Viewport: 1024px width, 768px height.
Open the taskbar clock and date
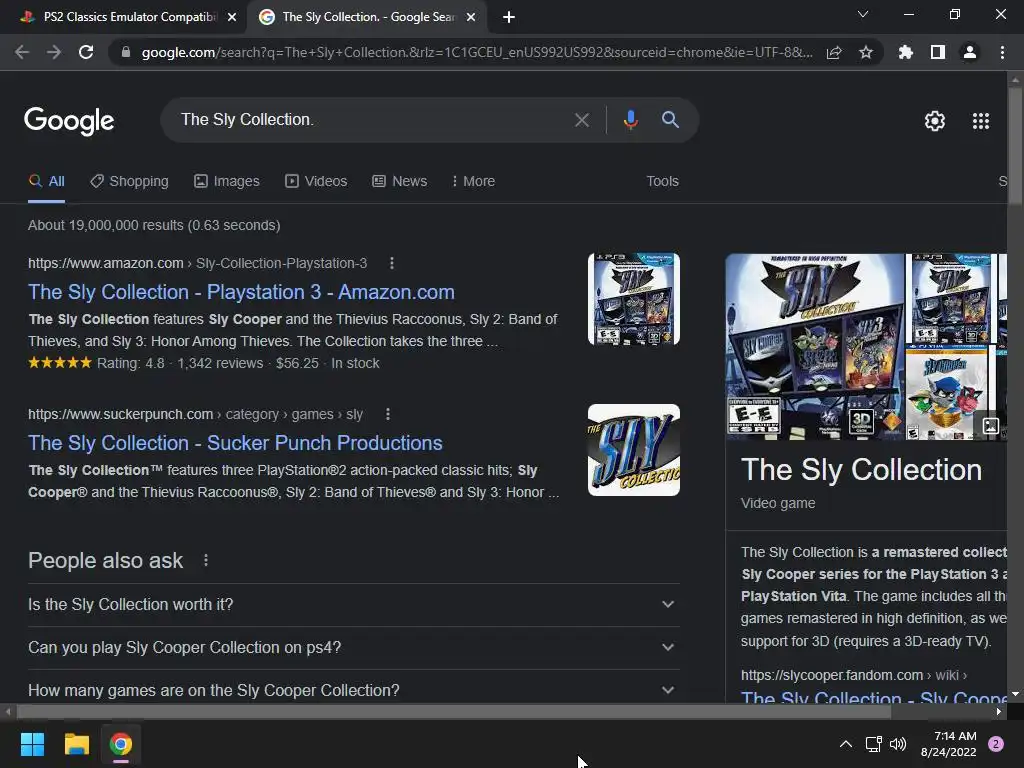click(948, 744)
